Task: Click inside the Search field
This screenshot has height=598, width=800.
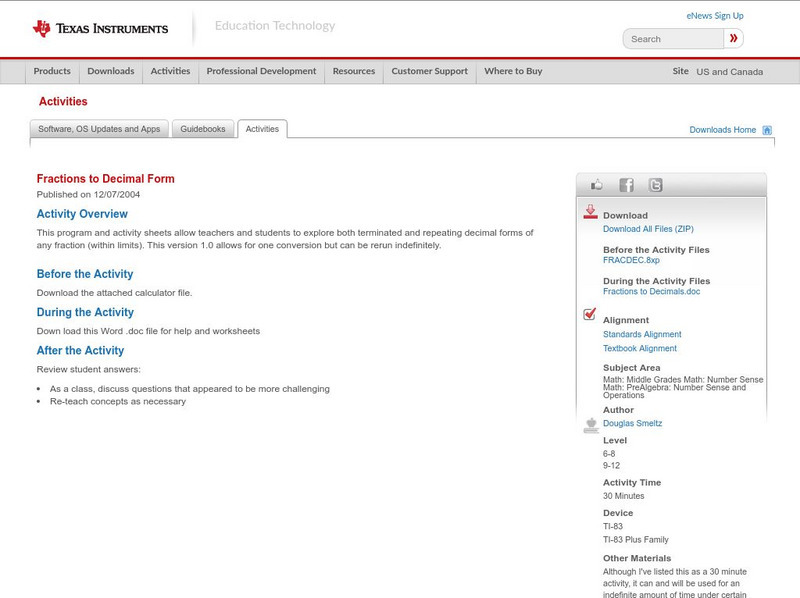Action: (673, 39)
